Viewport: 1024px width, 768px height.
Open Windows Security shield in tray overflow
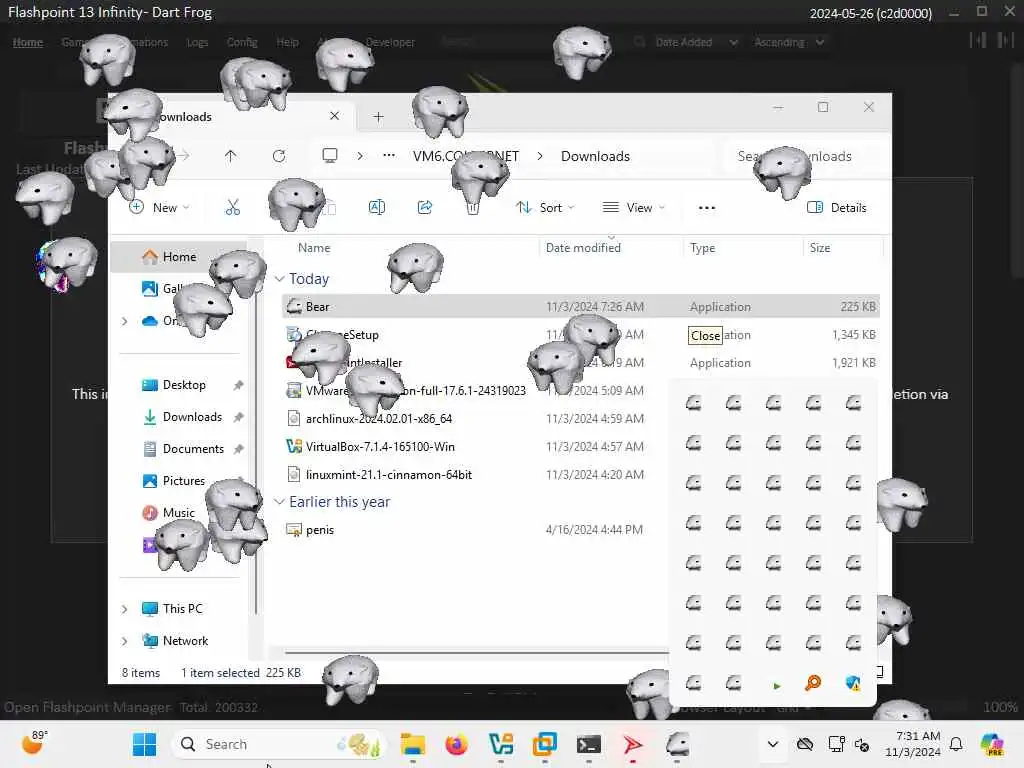pyautogui.click(x=853, y=683)
